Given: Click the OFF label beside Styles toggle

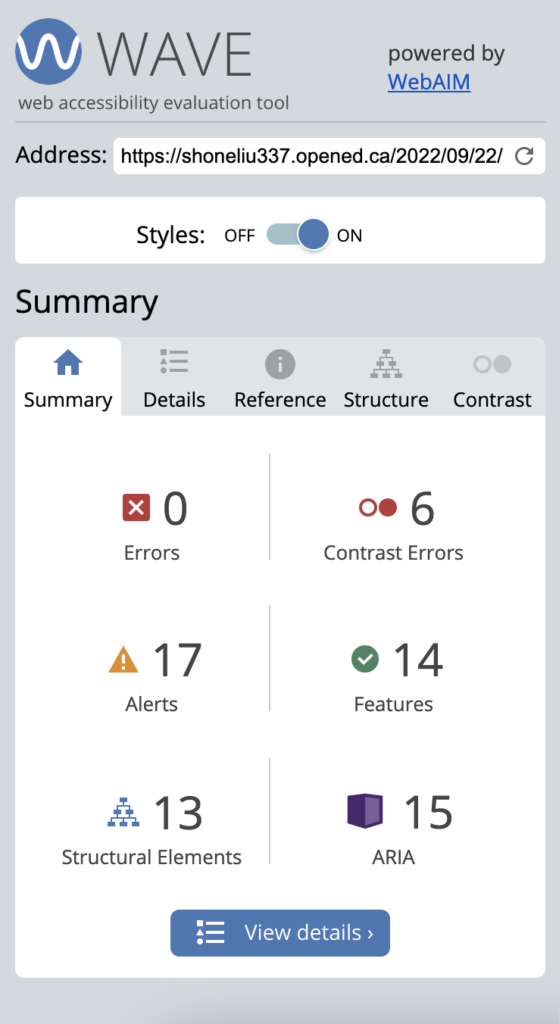Looking at the screenshot, I should click(x=239, y=236).
